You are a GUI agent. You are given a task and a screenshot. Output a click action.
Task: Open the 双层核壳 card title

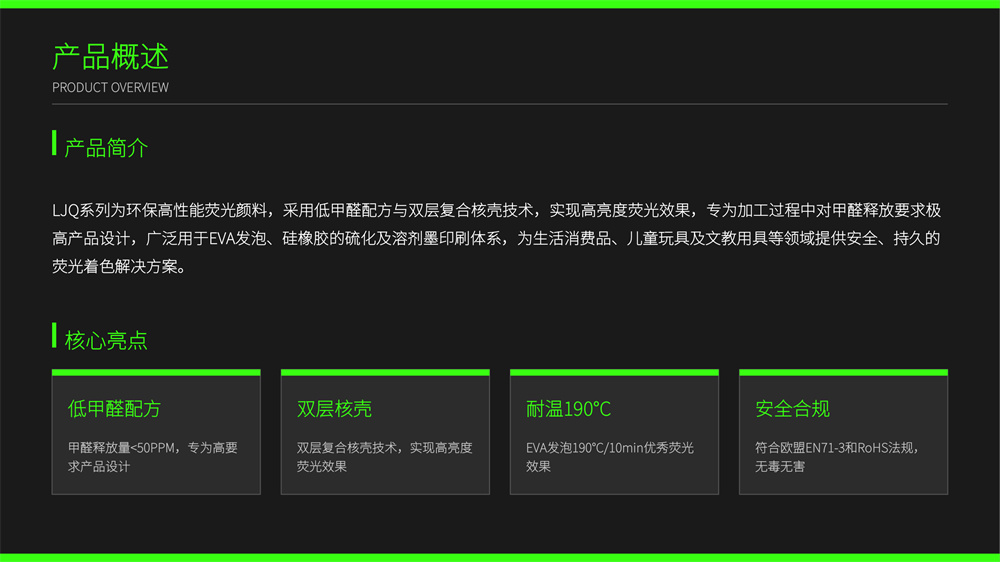[x=334, y=409]
